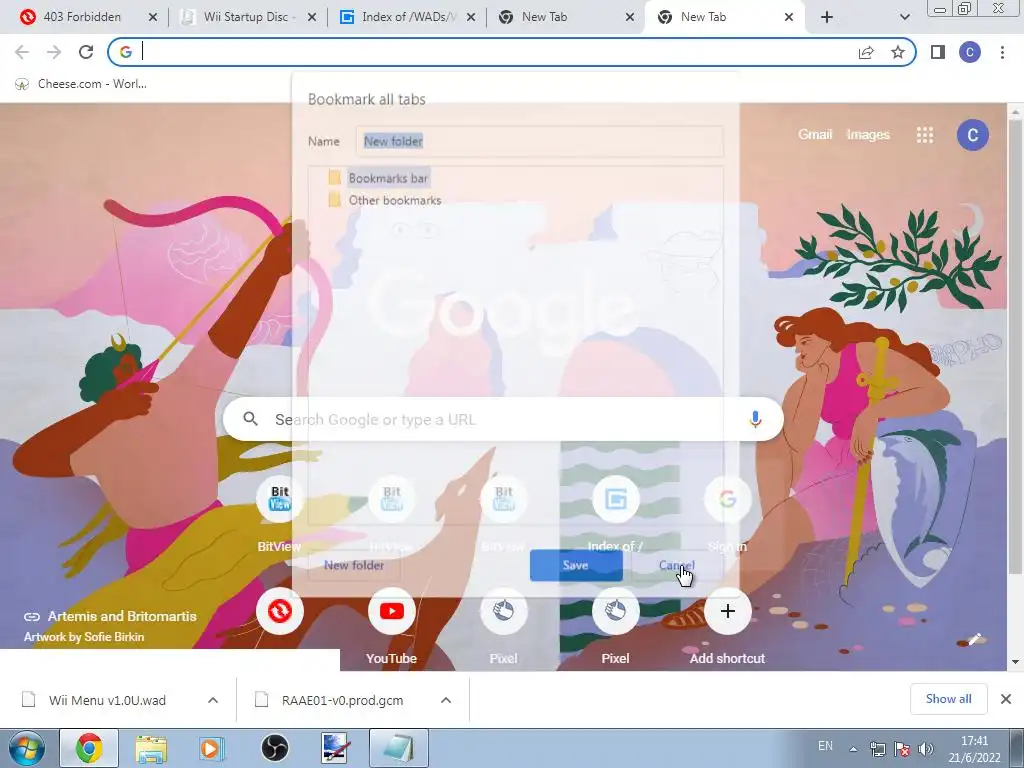This screenshot has height=768, width=1024.
Task: Reload the page with the refresh icon
Action: 86,52
